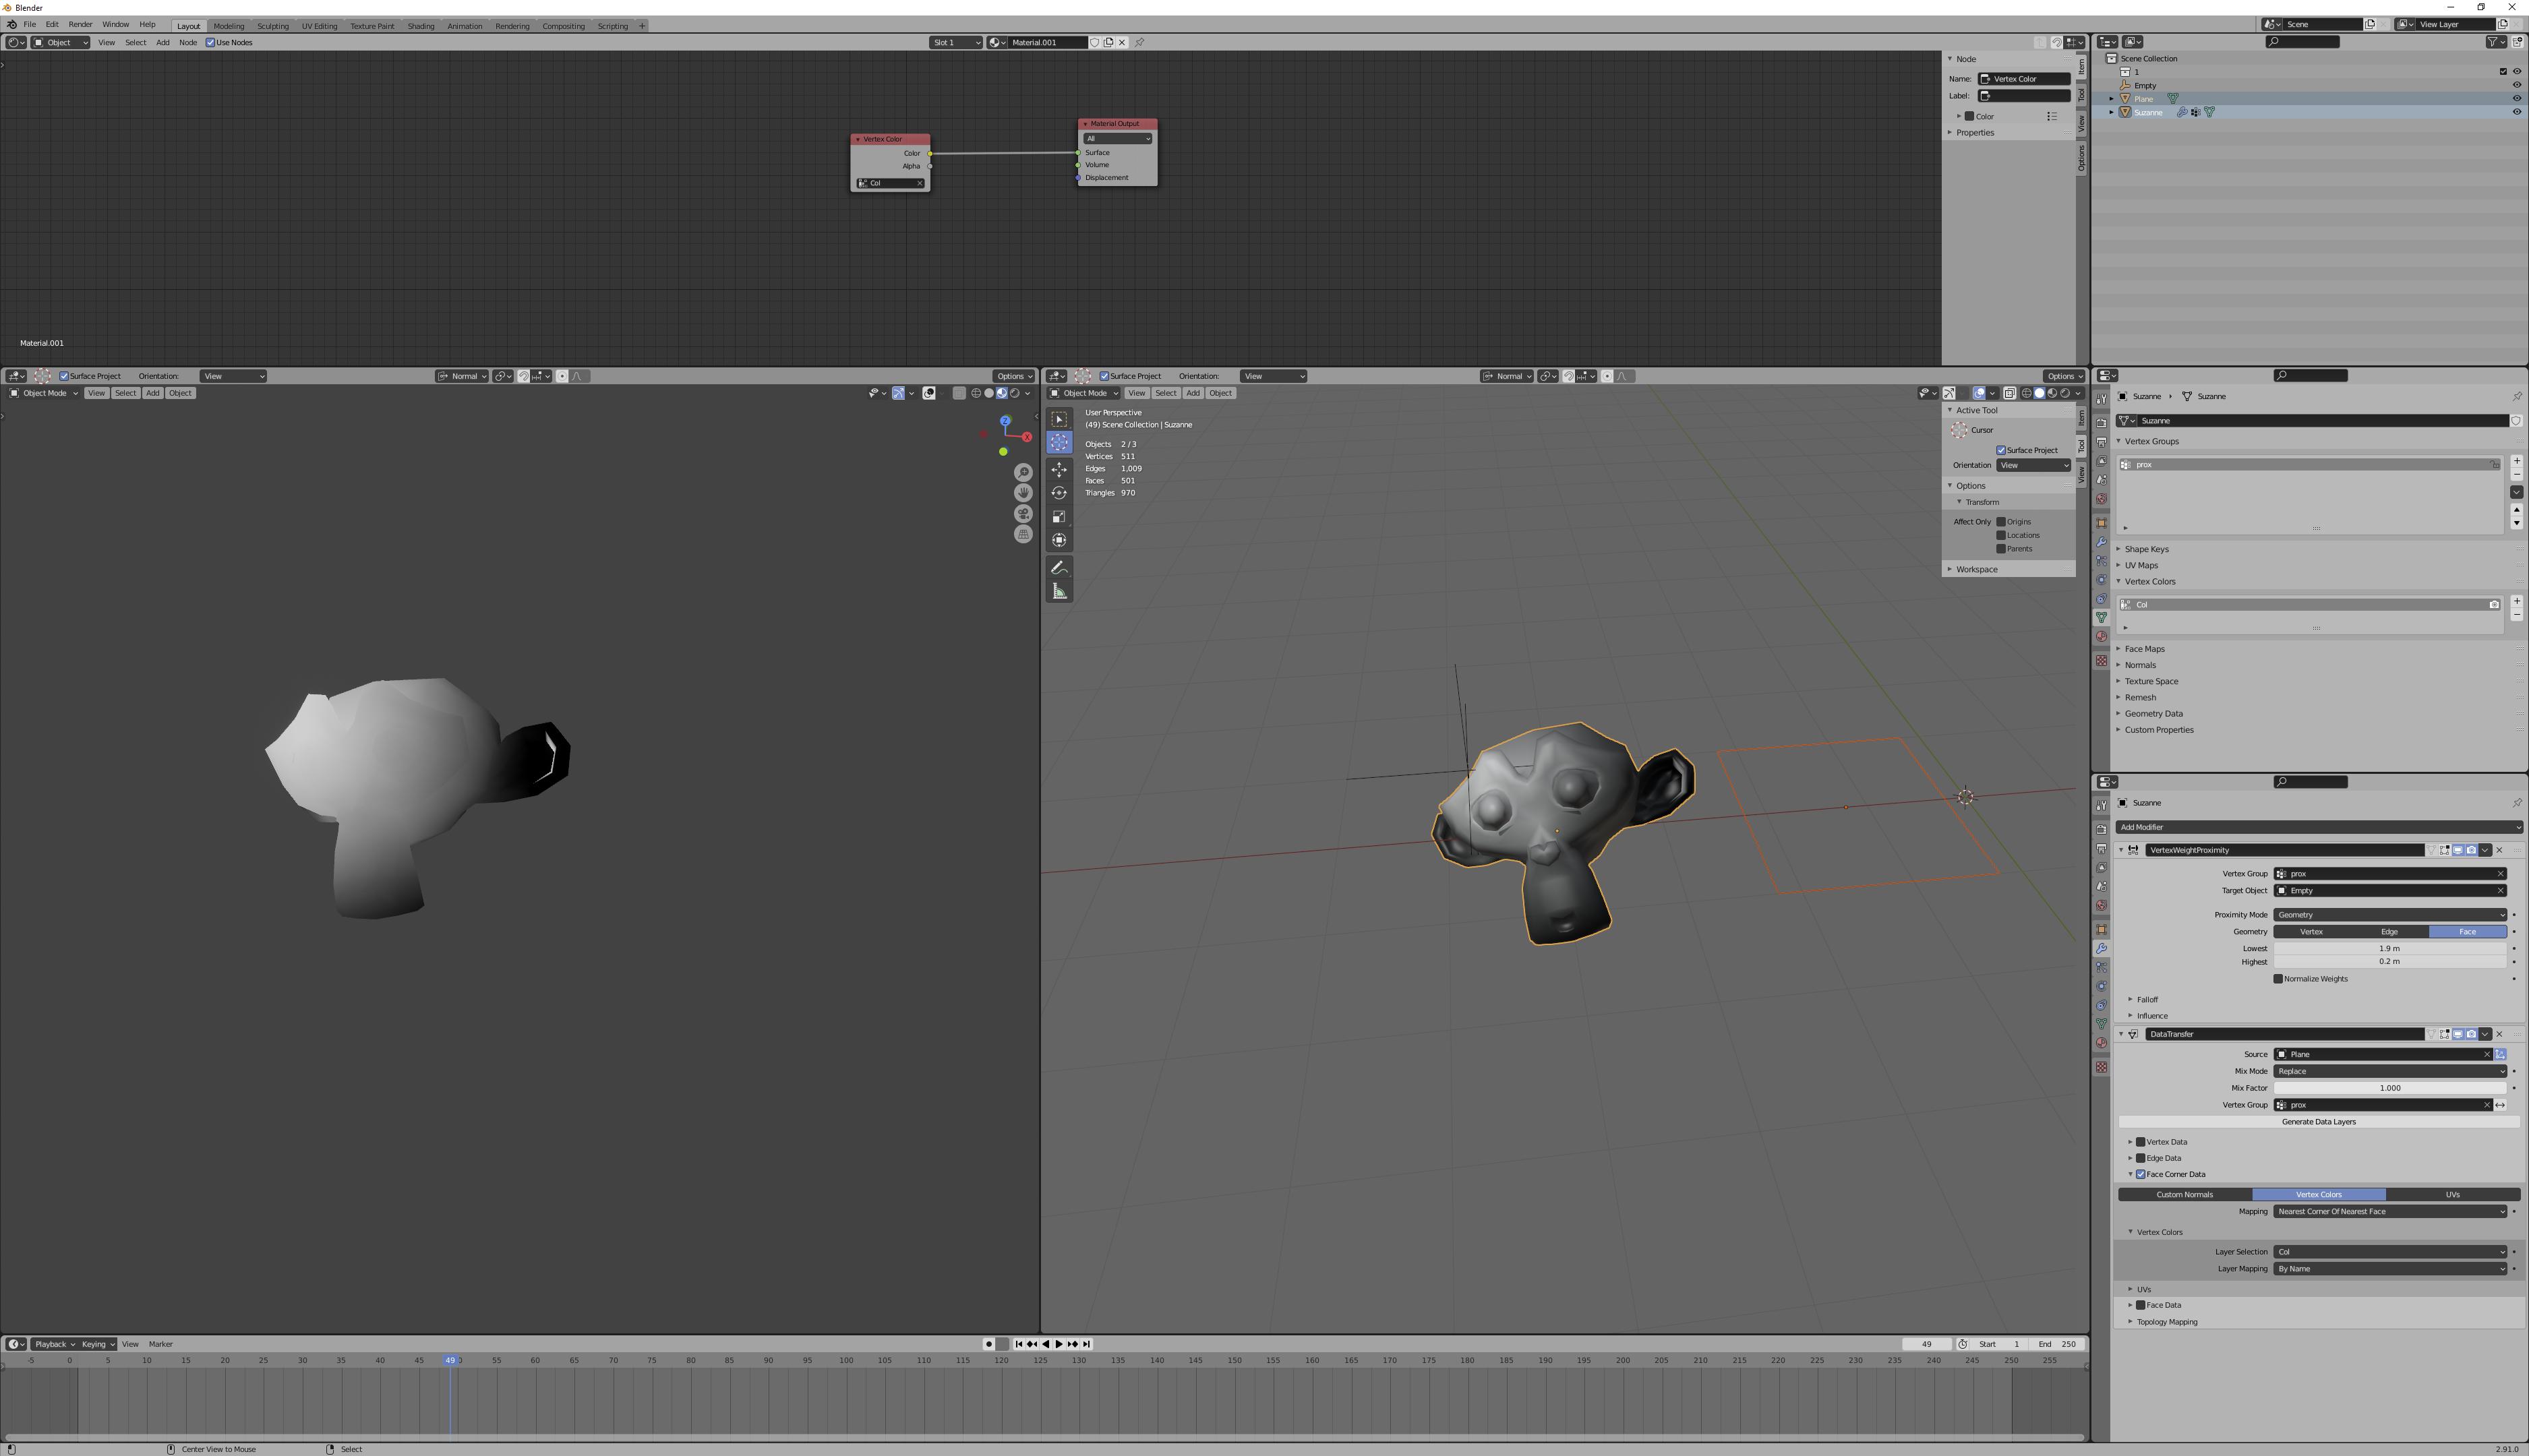Open Proximity Mode Geometry dropdown
Image resolution: width=2529 pixels, height=1456 pixels.
tap(2390, 915)
